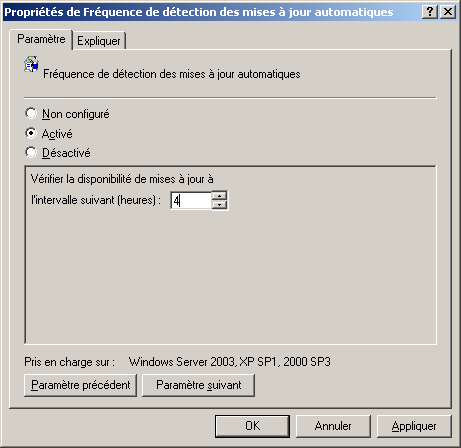The image size is (461, 448).
Task: Go to Paramètre suivant
Action: (x=198, y=385)
